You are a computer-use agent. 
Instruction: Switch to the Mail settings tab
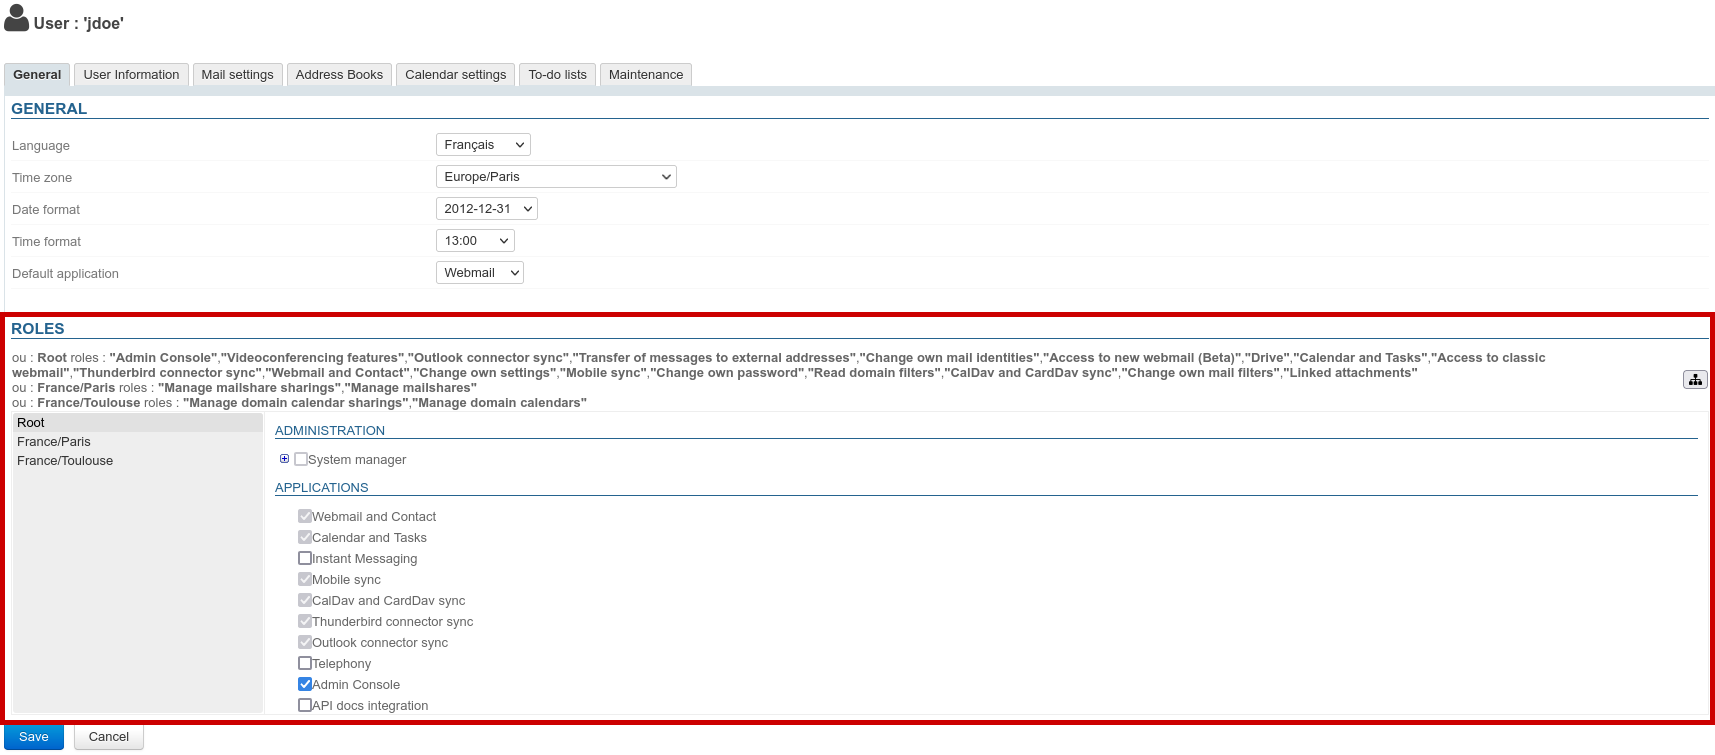(x=237, y=75)
